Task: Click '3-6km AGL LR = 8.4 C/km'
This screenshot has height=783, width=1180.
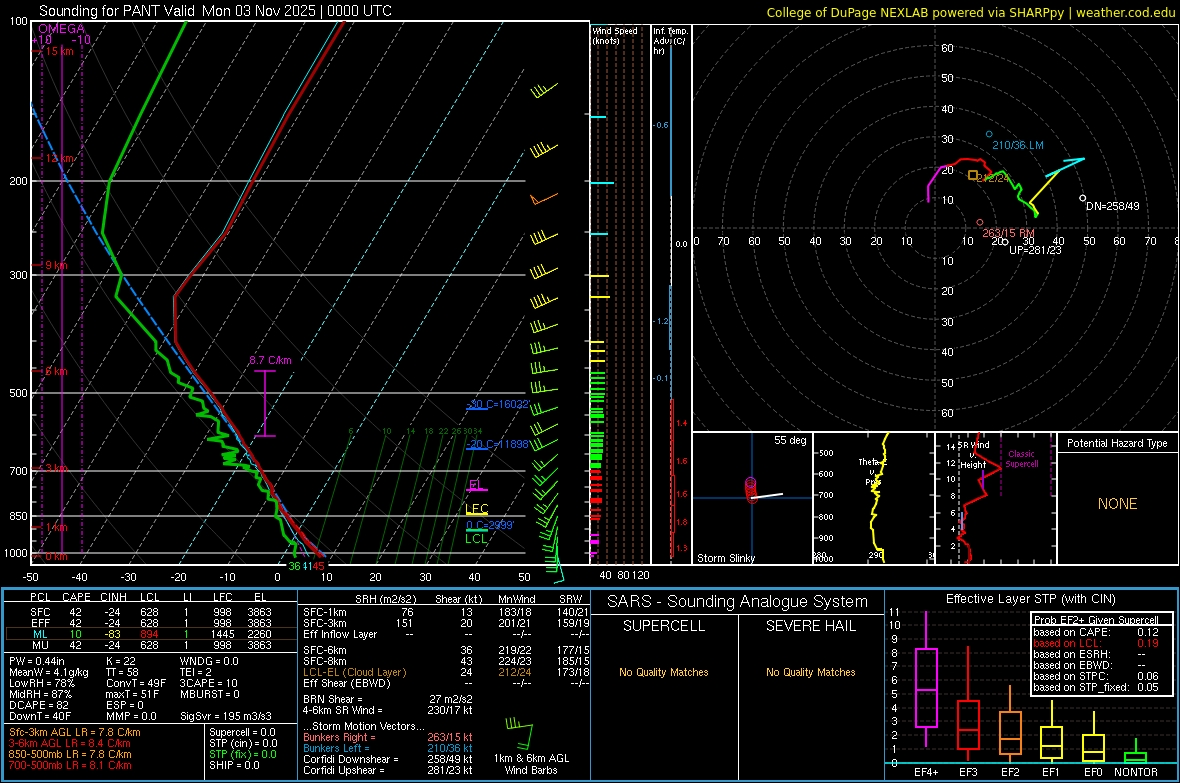Action: (x=70, y=743)
